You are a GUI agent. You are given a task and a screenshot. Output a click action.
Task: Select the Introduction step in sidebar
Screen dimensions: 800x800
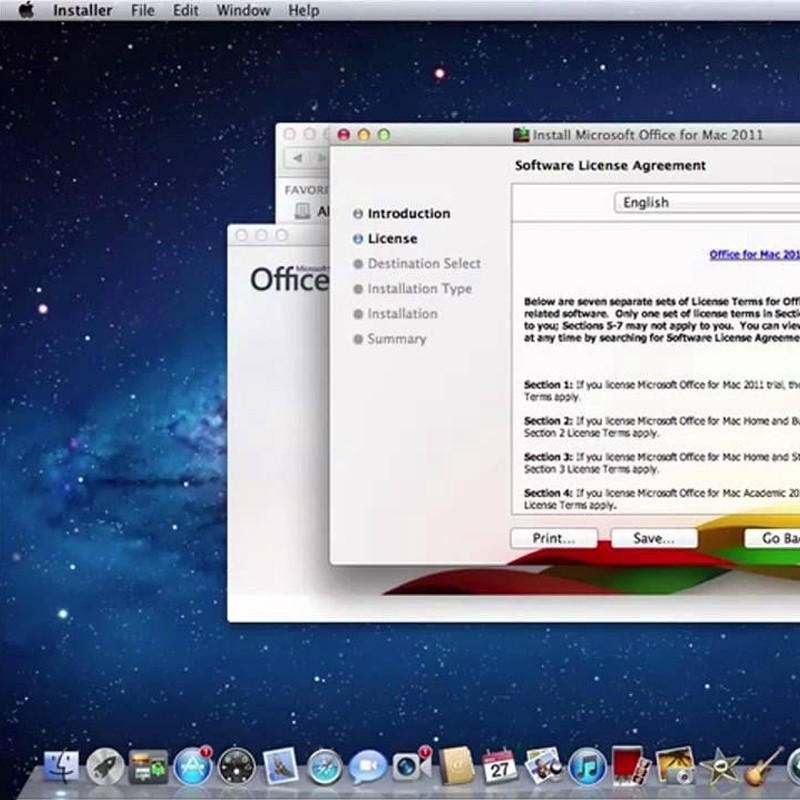pos(408,214)
